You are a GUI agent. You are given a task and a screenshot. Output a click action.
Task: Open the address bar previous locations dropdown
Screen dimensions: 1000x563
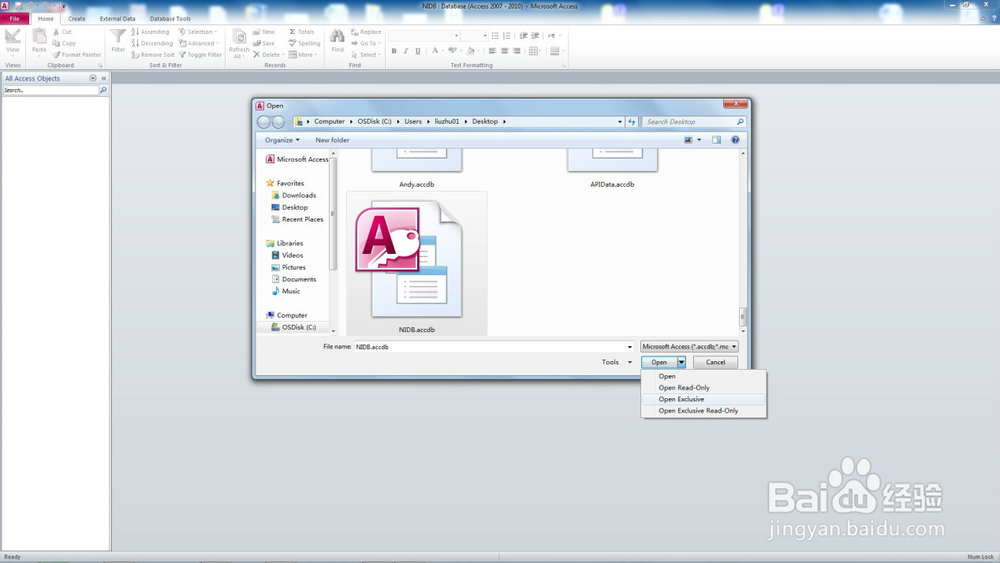coord(620,121)
